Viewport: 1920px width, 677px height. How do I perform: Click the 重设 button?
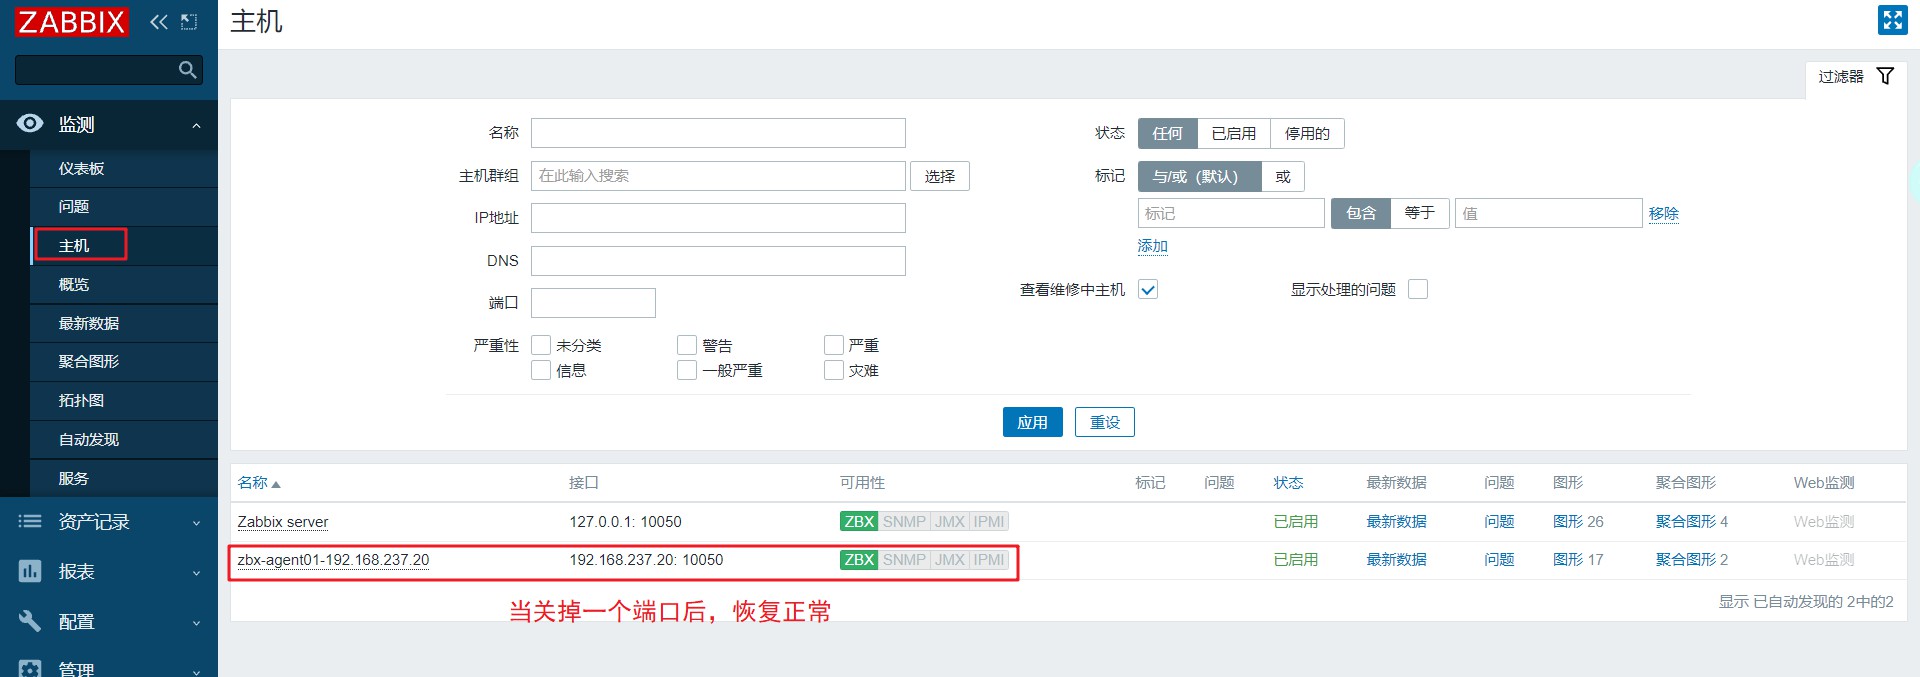pyautogui.click(x=1104, y=422)
